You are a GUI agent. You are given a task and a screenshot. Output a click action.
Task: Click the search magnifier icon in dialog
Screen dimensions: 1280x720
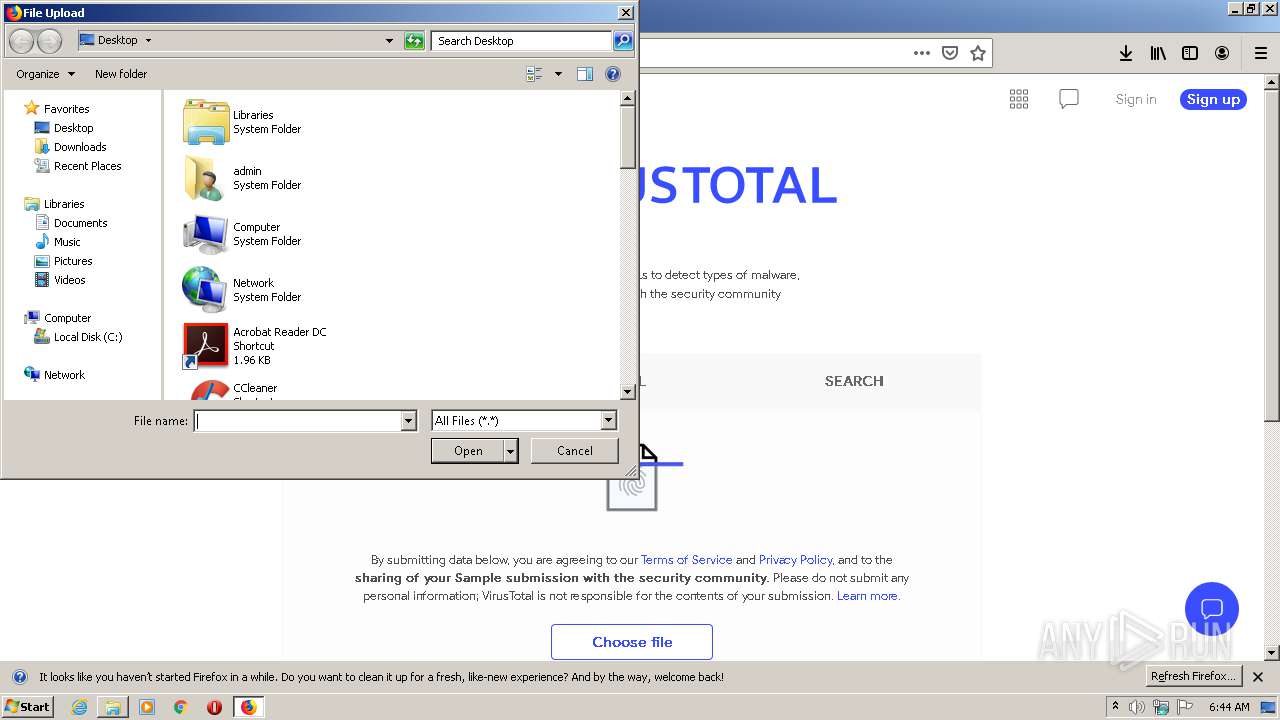(x=623, y=41)
